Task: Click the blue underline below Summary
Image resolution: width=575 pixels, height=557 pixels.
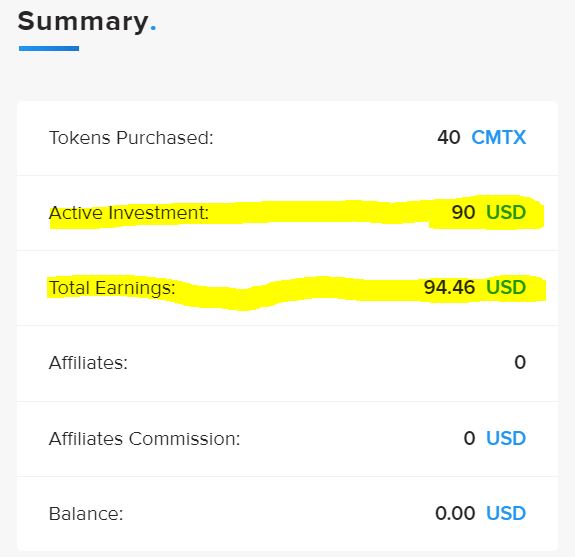Action: click(x=49, y=48)
